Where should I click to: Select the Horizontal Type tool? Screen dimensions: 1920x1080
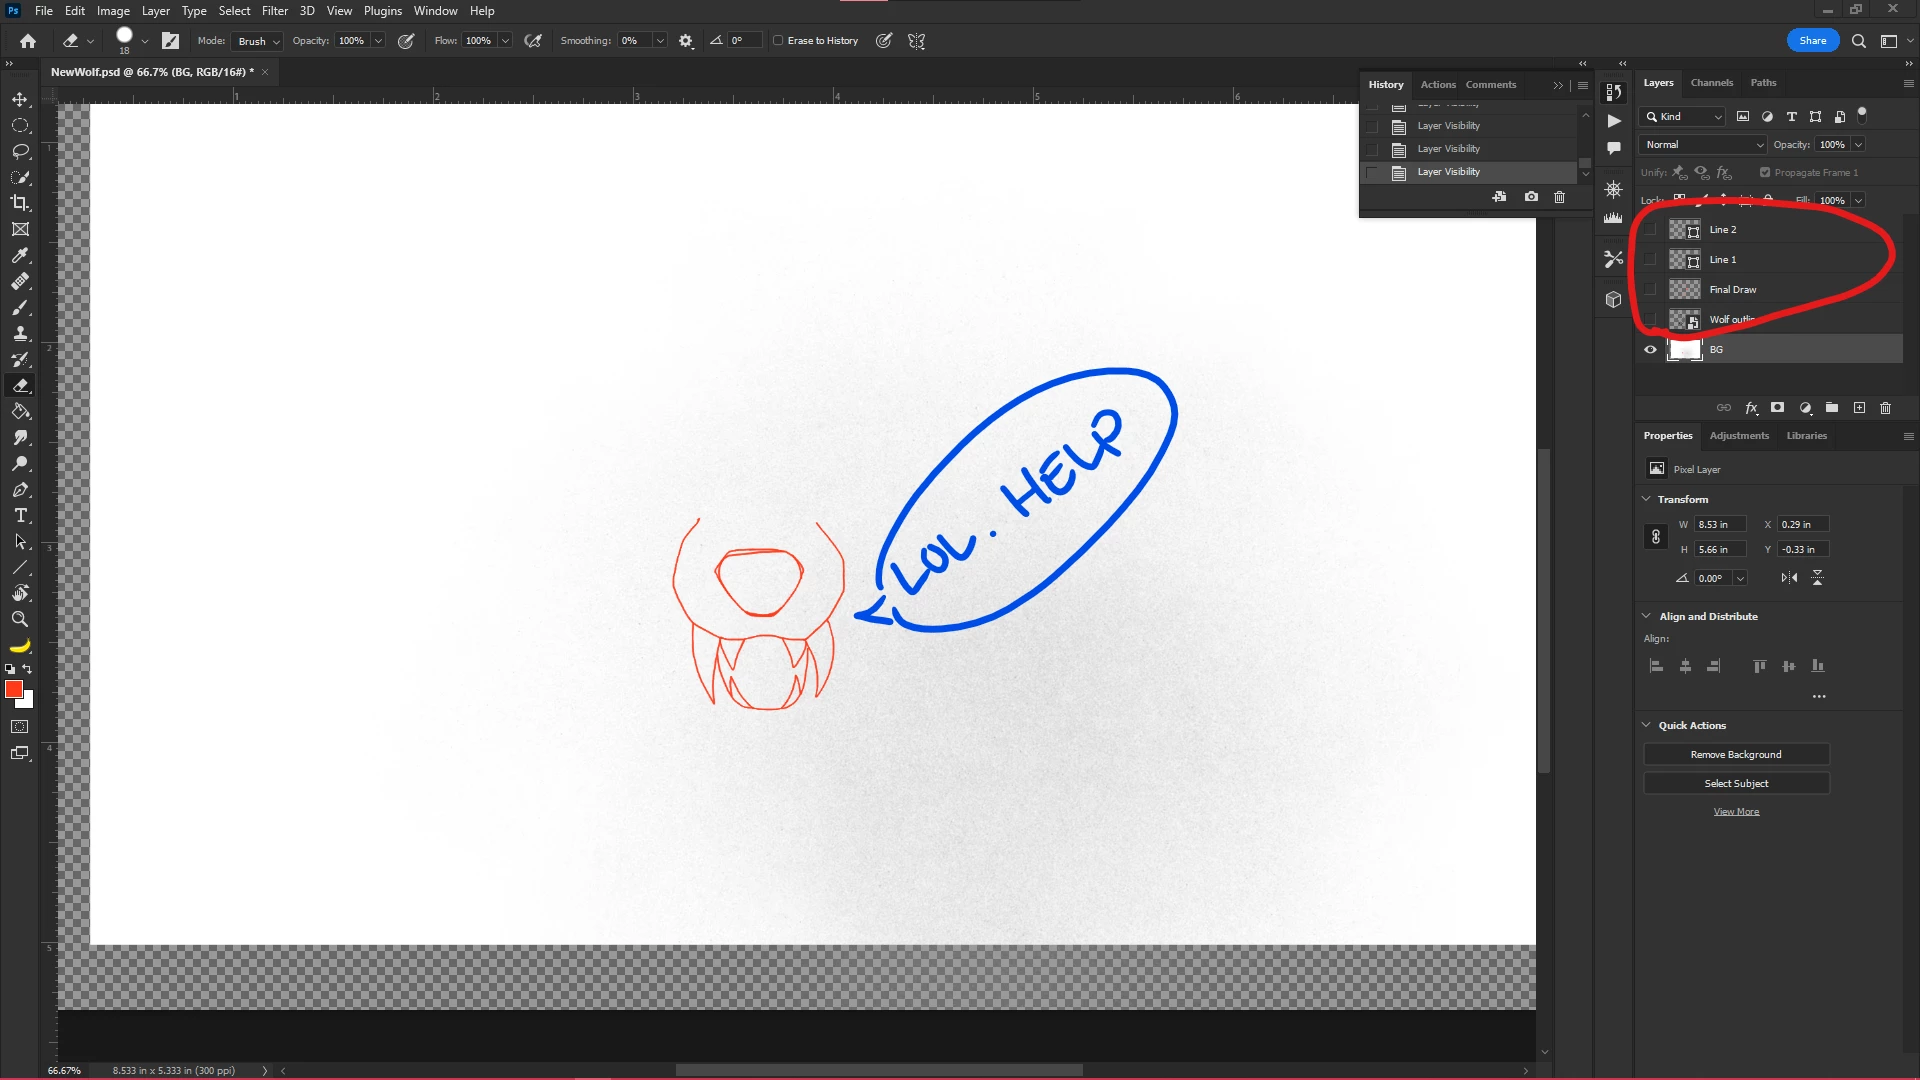(20, 516)
